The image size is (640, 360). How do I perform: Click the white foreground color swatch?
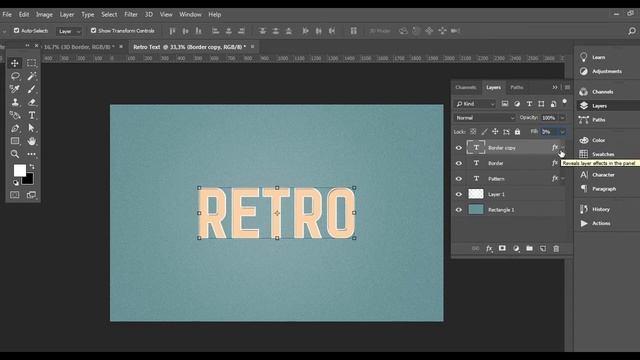point(19,170)
